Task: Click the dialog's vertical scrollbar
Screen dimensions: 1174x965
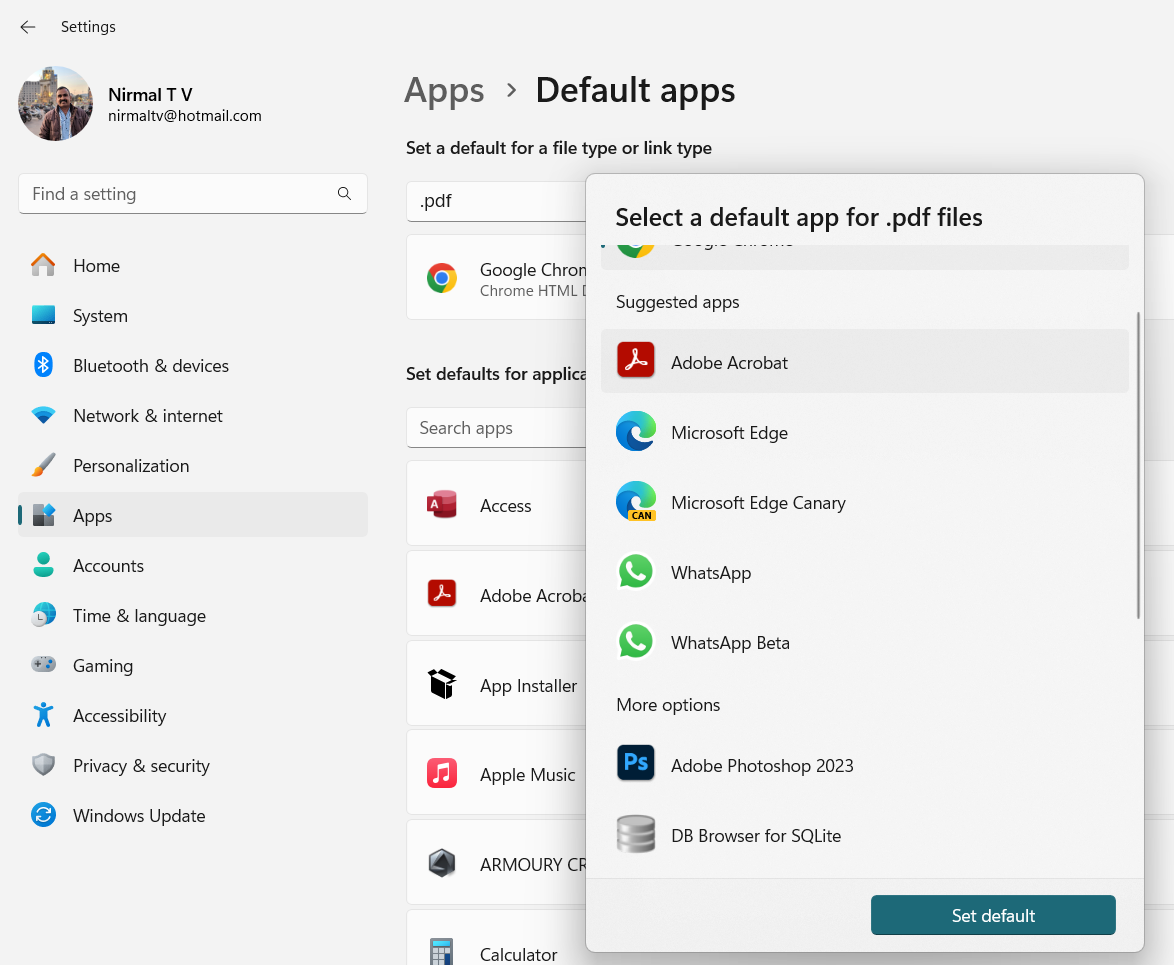Action: coord(1138,465)
